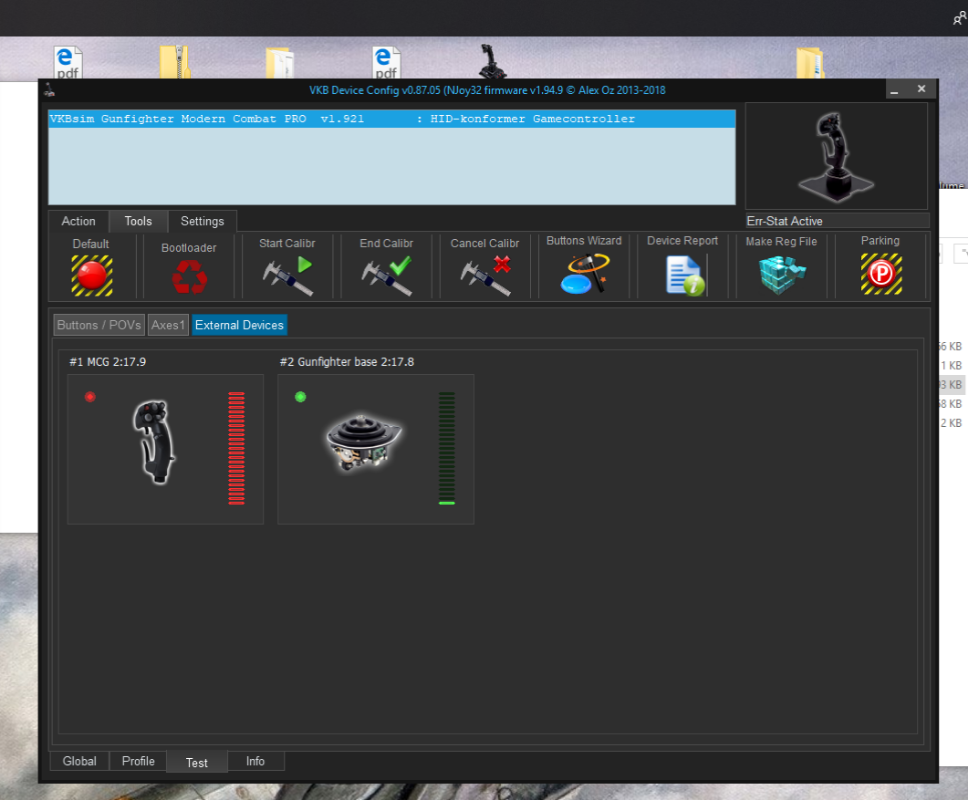The height and width of the screenshot is (800, 968).
Task: Select the Profile bottom tab
Action: [138, 761]
